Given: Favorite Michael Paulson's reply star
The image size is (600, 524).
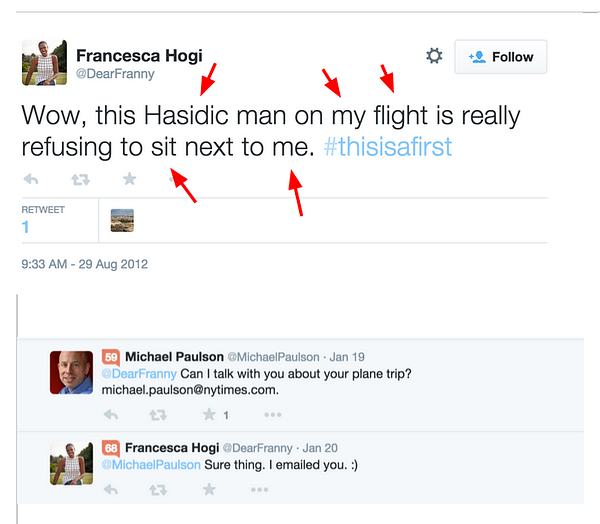Looking at the screenshot, I should tap(209, 414).
